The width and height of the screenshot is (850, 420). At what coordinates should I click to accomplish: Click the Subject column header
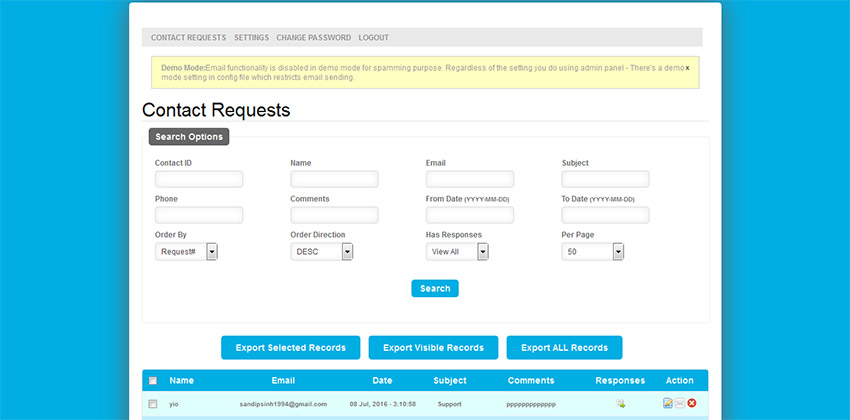click(450, 380)
